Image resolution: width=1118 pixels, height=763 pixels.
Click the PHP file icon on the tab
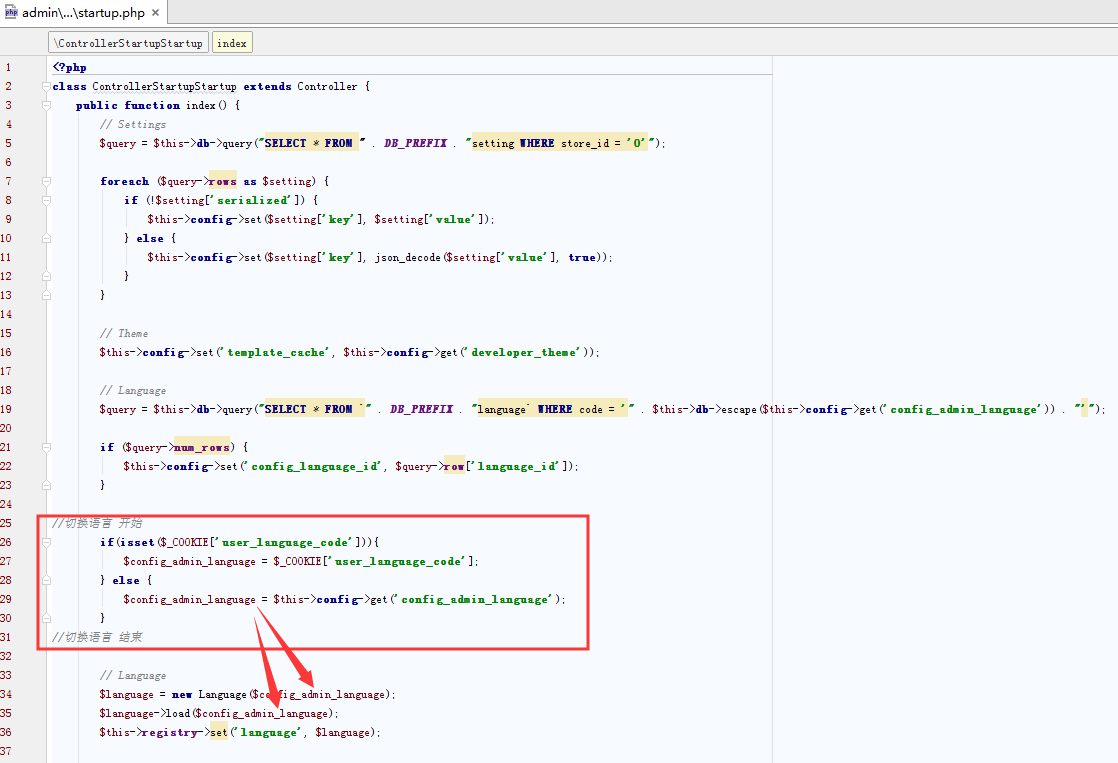pos(11,12)
